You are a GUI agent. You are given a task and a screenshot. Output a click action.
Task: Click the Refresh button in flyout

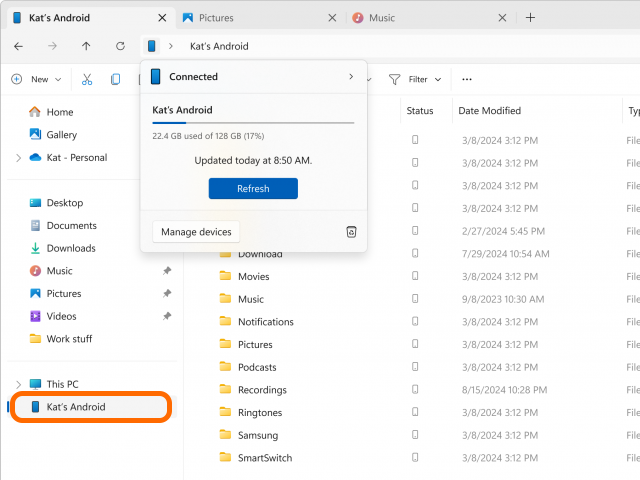(253, 189)
